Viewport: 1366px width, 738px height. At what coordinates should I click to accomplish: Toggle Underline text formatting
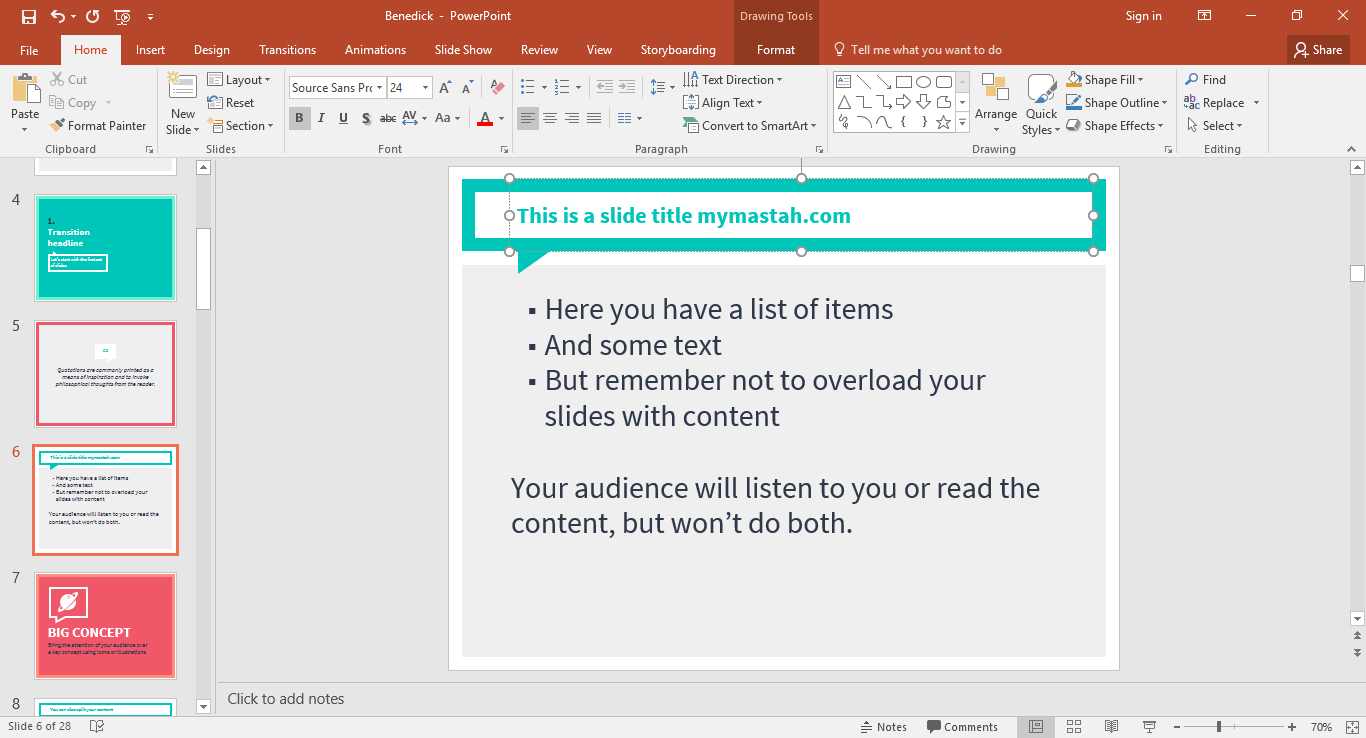pyautogui.click(x=343, y=118)
